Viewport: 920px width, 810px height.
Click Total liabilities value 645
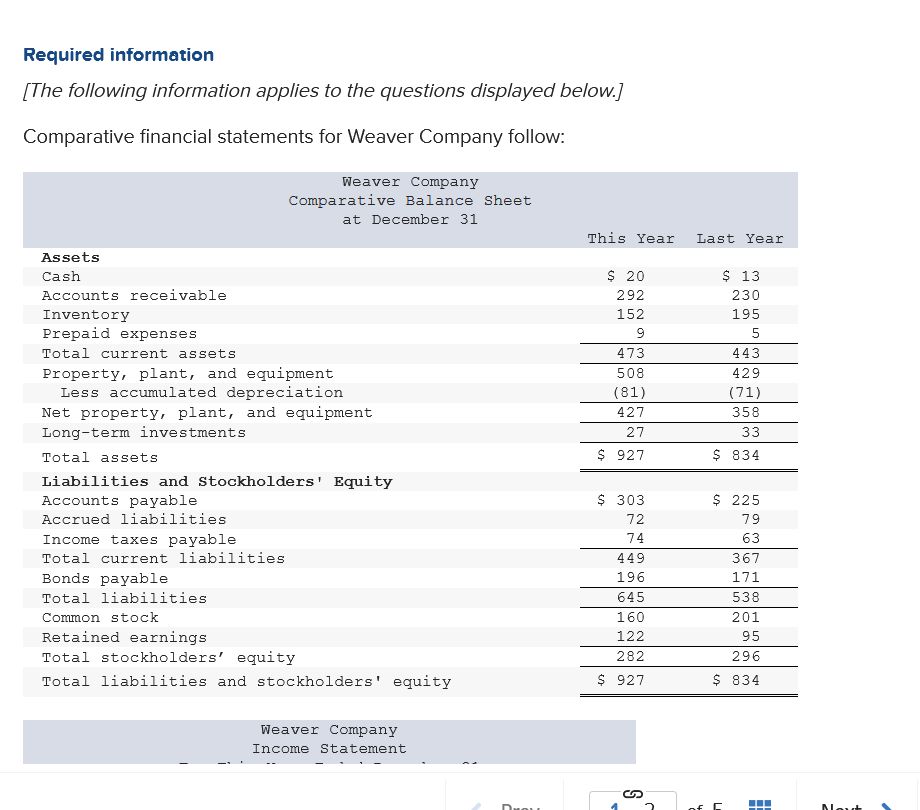(x=631, y=598)
